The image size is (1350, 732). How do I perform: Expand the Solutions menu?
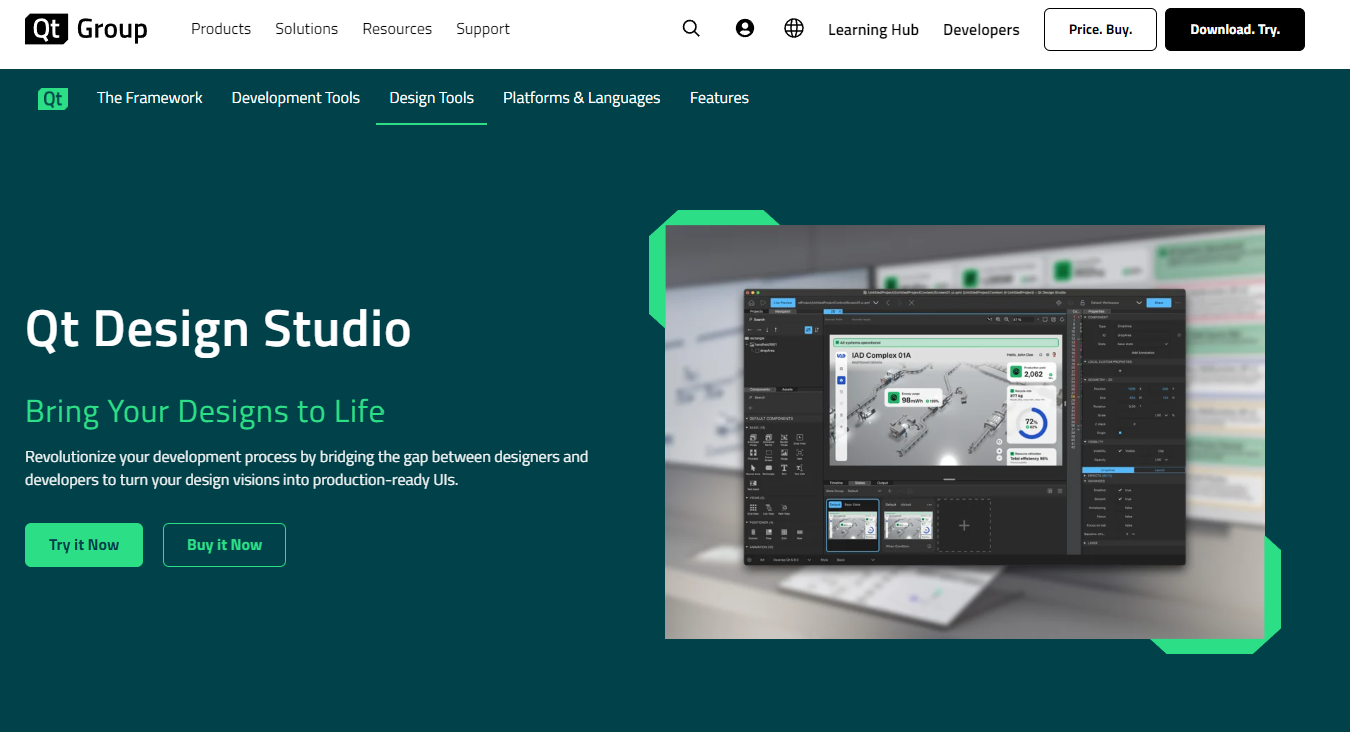click(307, 29)
